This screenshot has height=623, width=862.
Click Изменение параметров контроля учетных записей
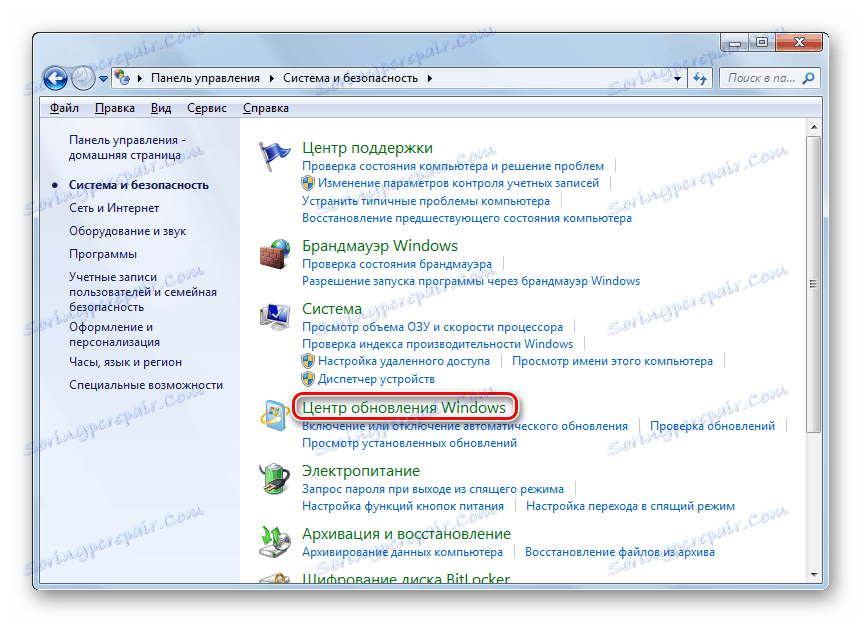[x=458, y=183]
